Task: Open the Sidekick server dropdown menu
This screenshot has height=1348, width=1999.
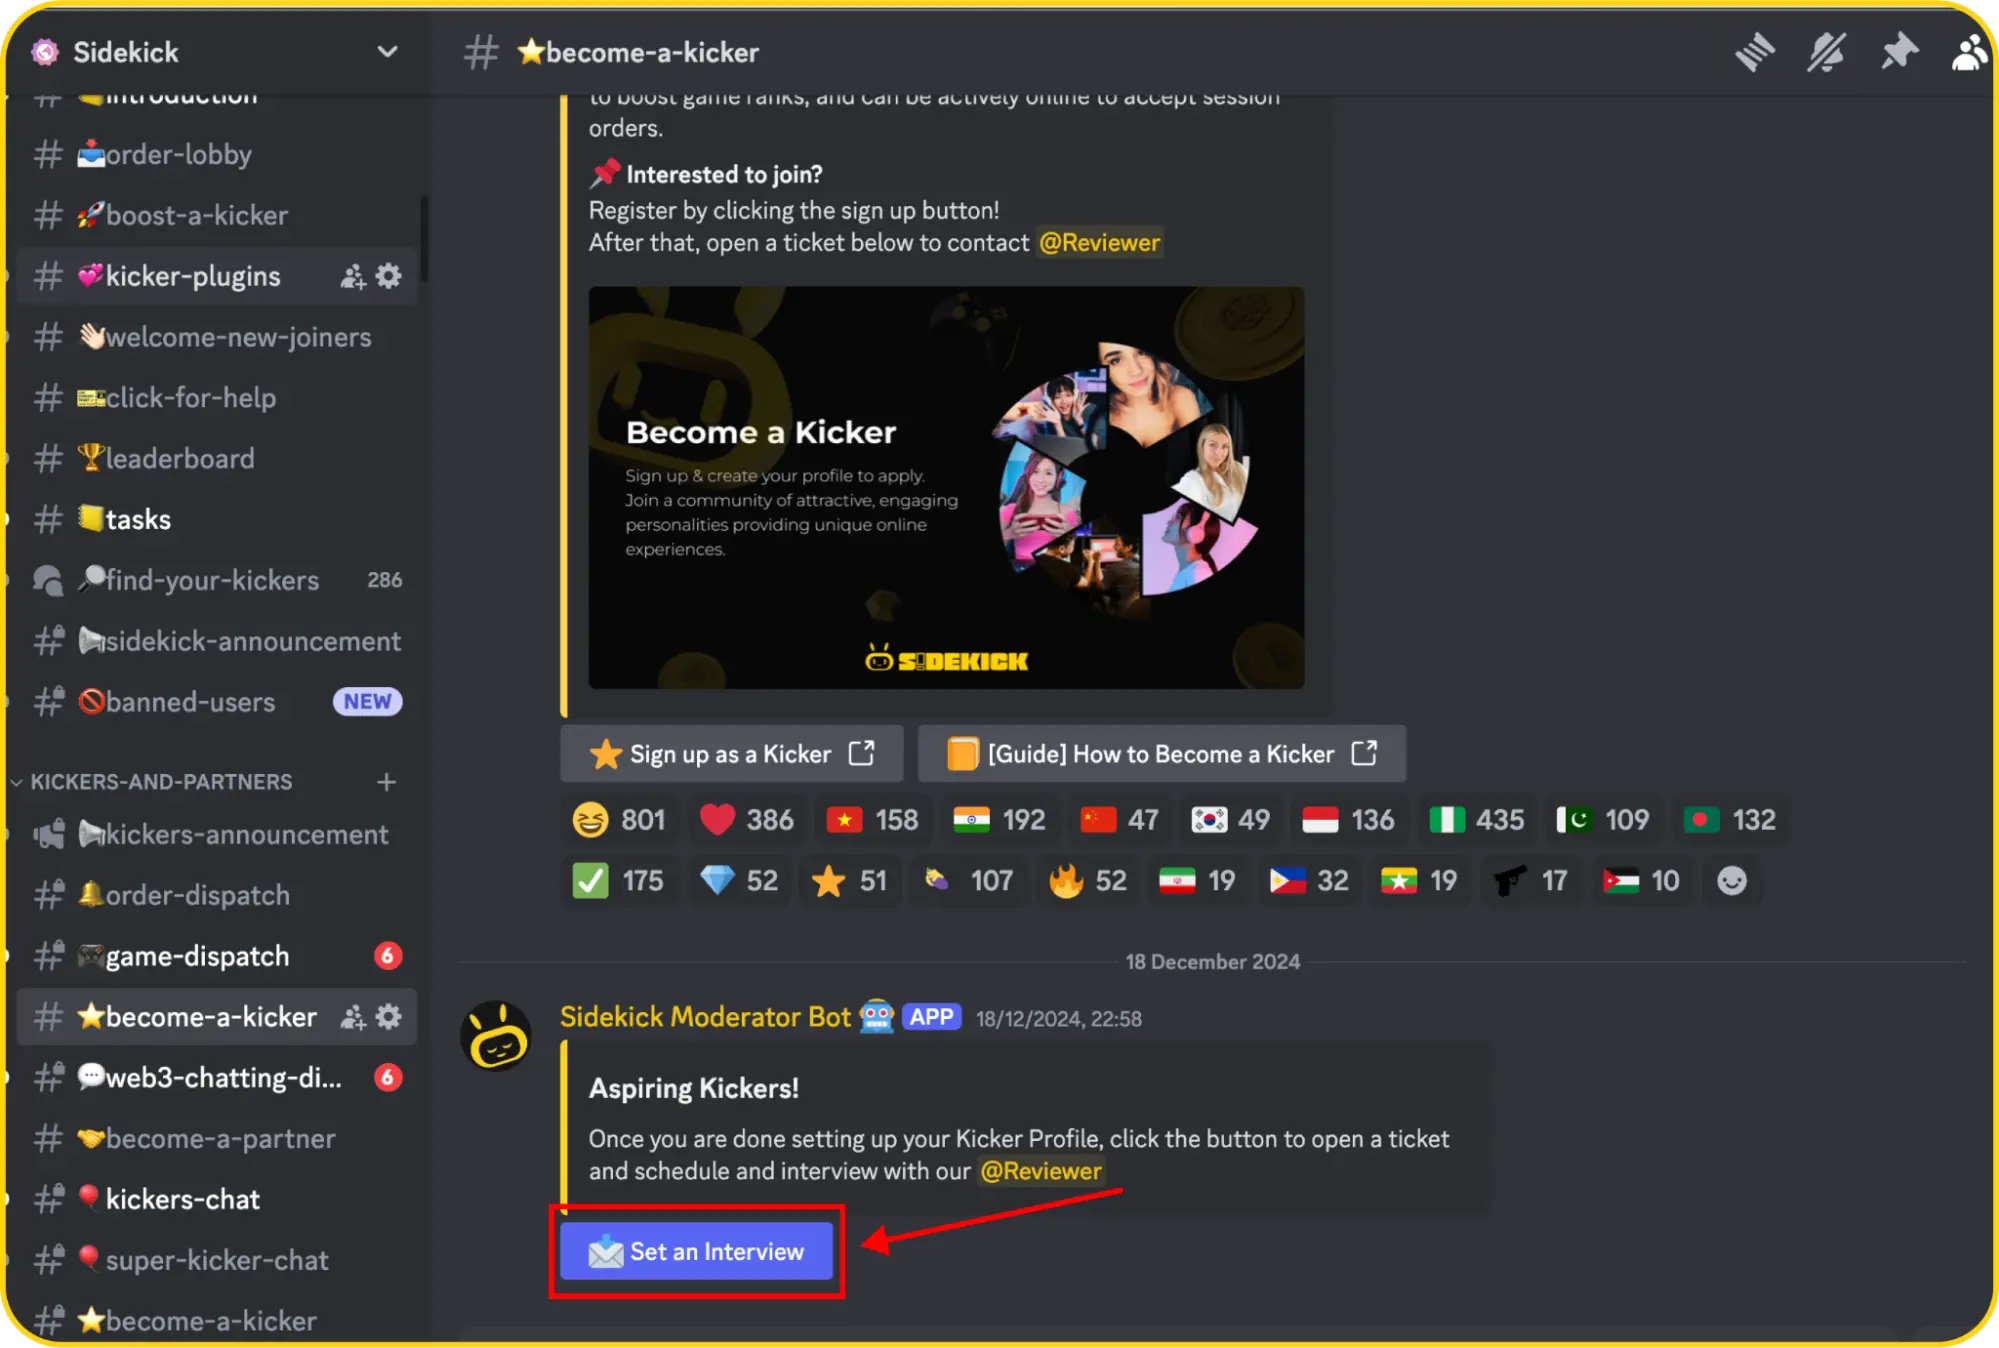Action: coord(387,51)
